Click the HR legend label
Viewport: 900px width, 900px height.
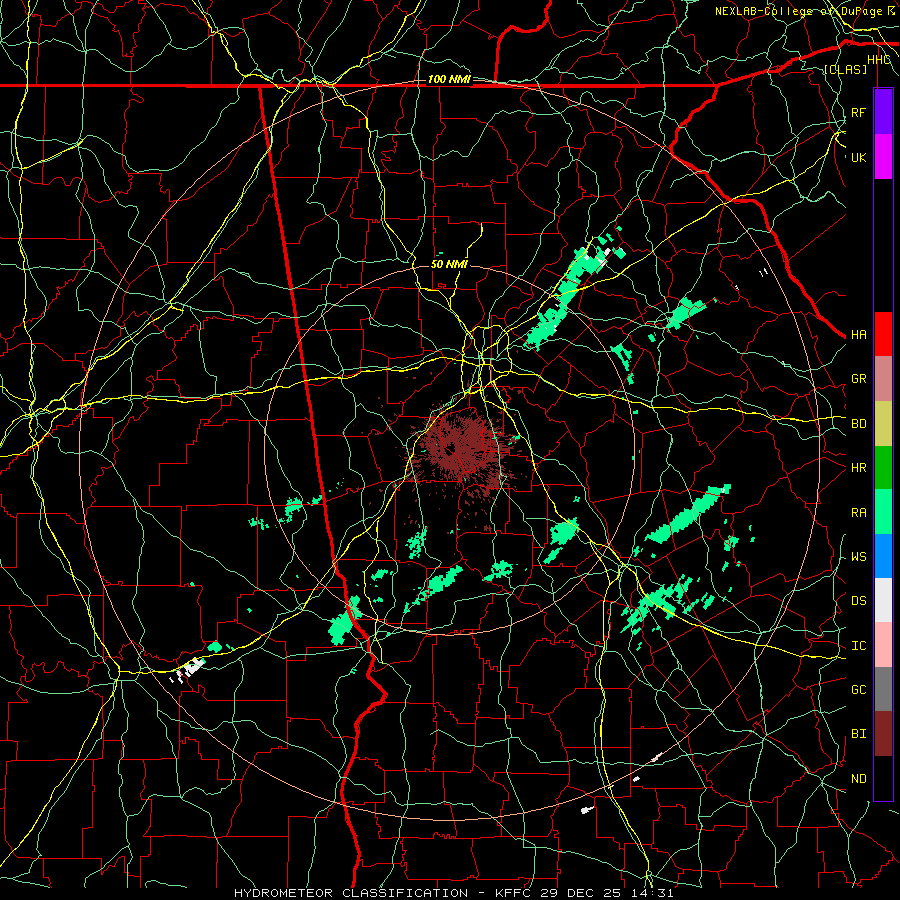(x=858, y=468)
